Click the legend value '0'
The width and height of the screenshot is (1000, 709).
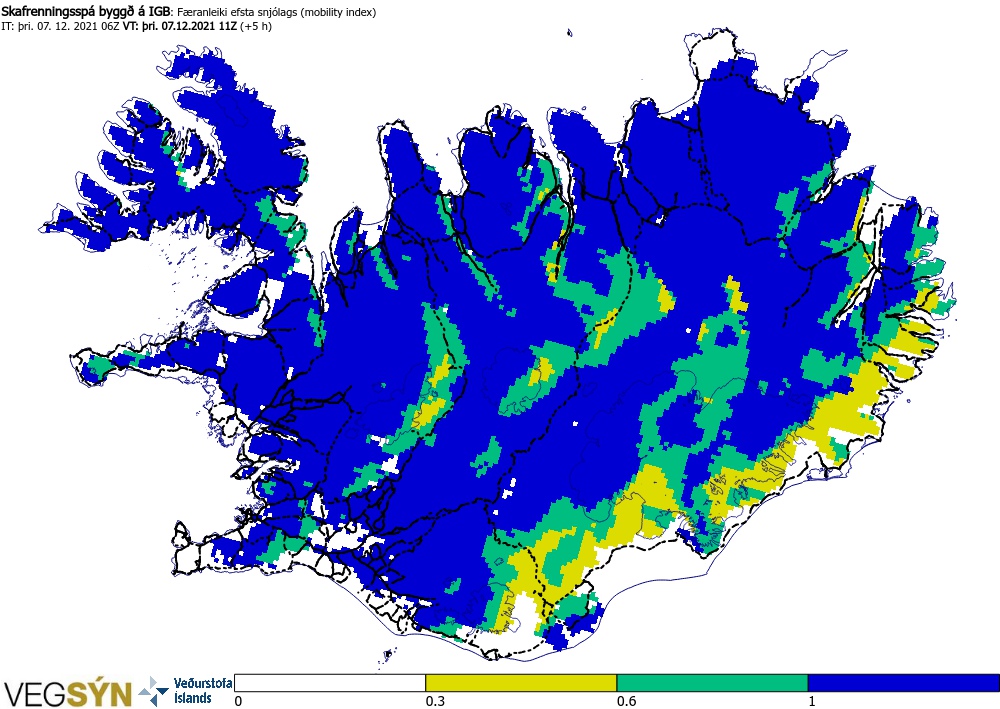[x=239, y=701]
